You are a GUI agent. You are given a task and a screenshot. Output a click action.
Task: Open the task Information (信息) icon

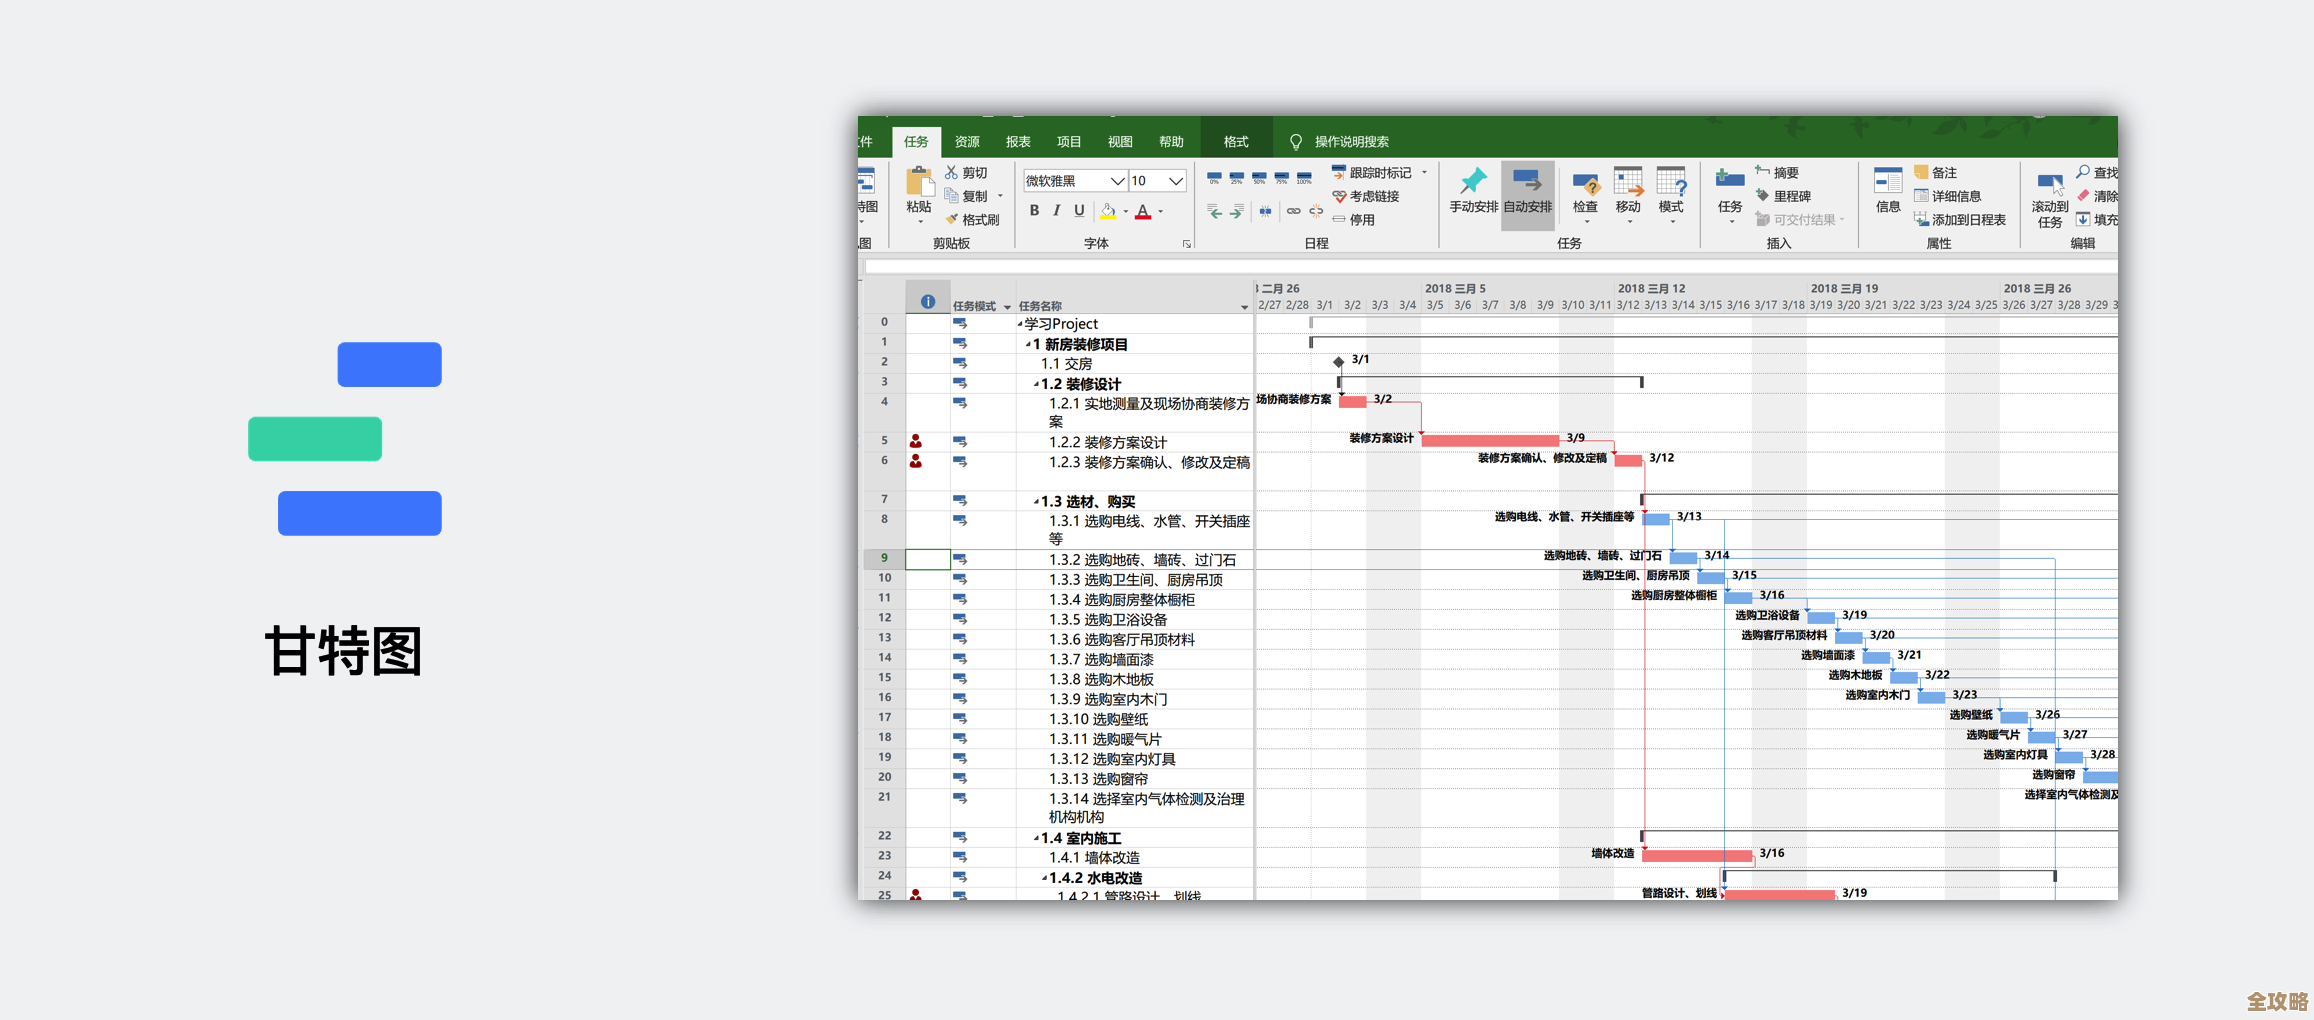pos(1887,191)
